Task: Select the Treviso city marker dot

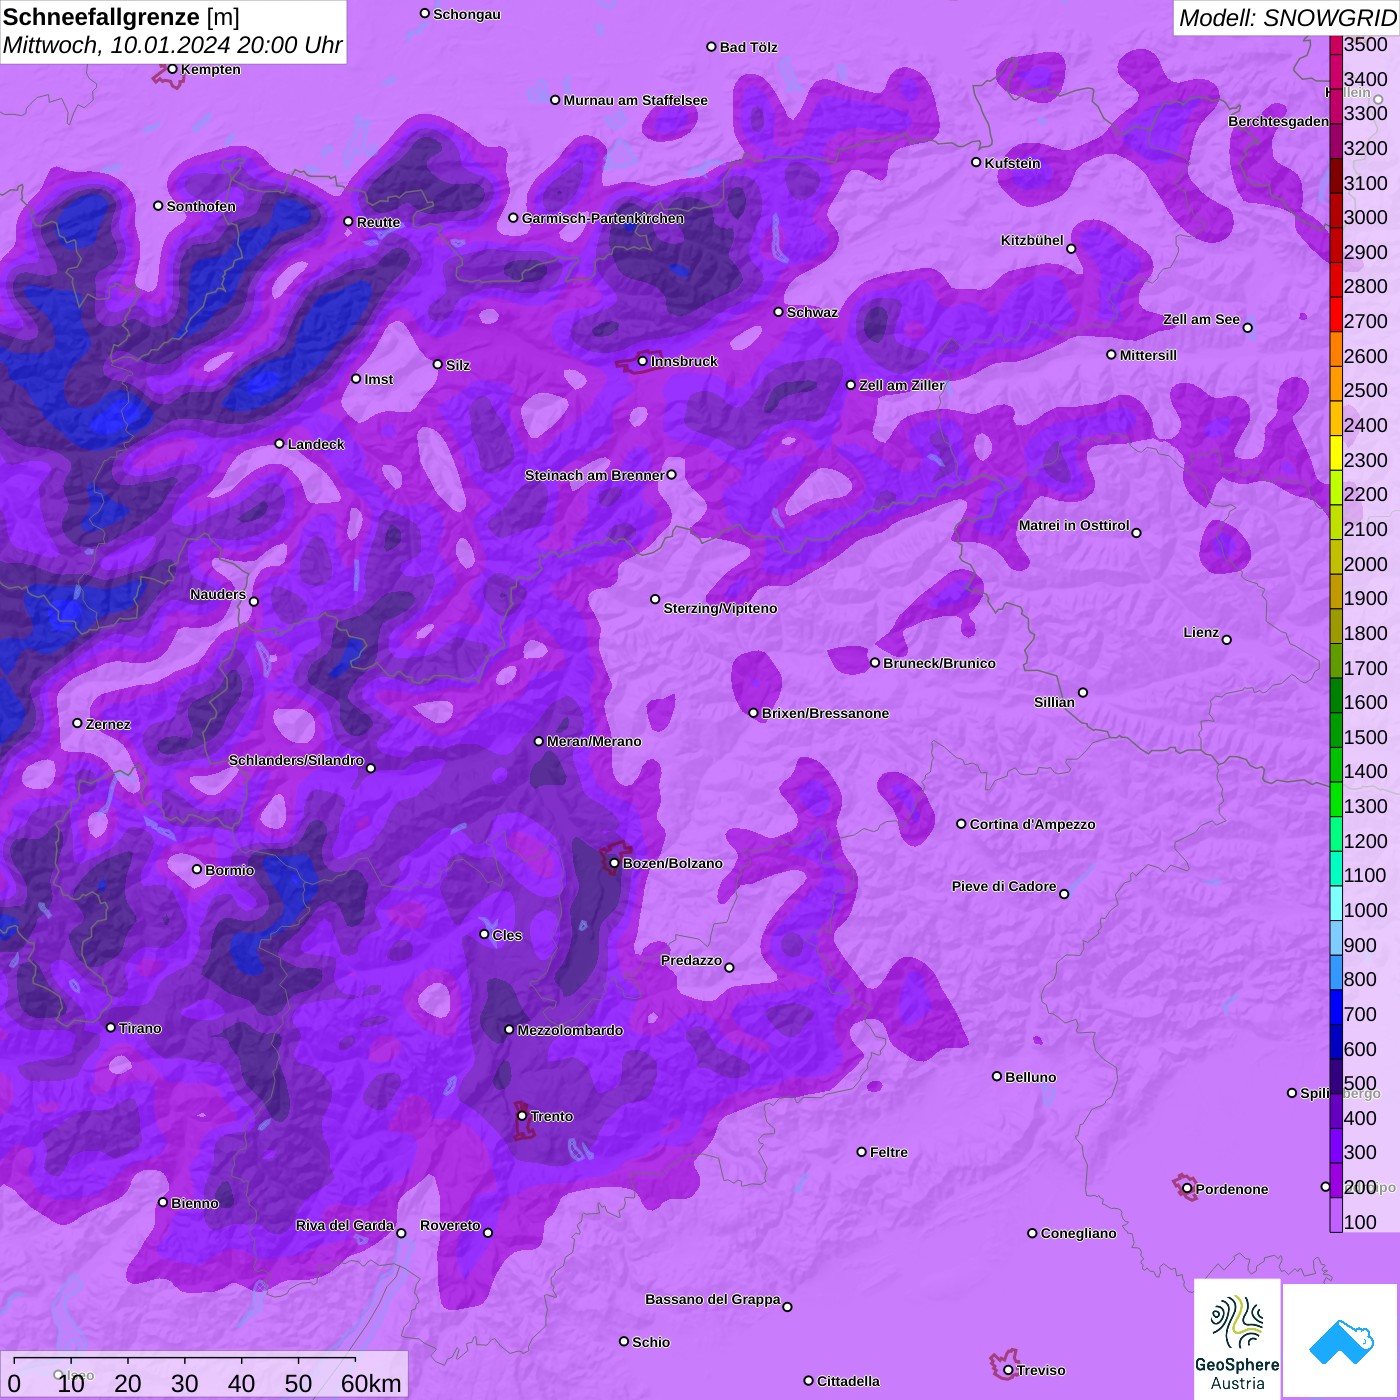Action: 1008,1370
